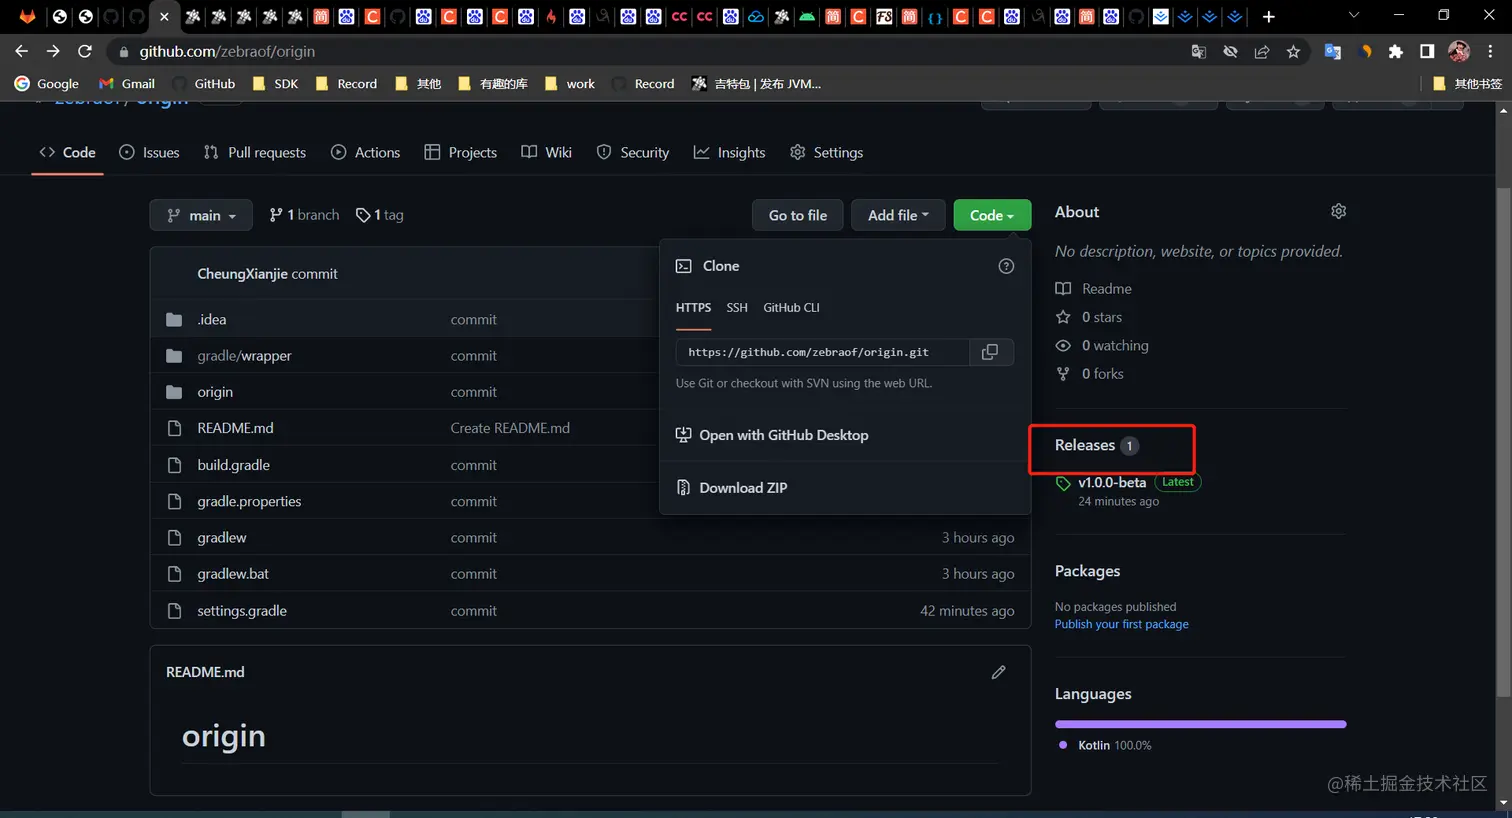The width and height of the screenshot is (1512, 818).
Task: Click the .idea folder icon
Action: point(174,320)
